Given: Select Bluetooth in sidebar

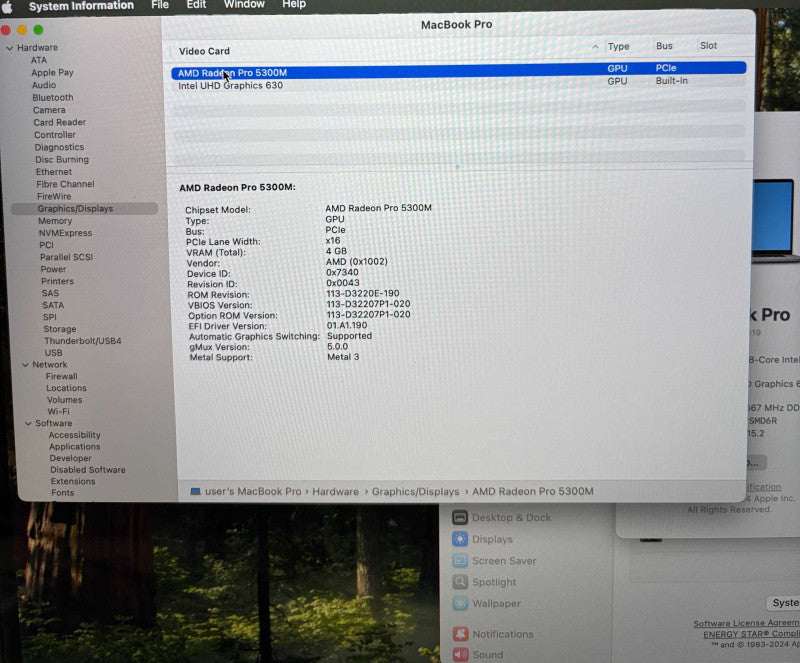Looking at the screenshot, I should [x=53, y=97].
